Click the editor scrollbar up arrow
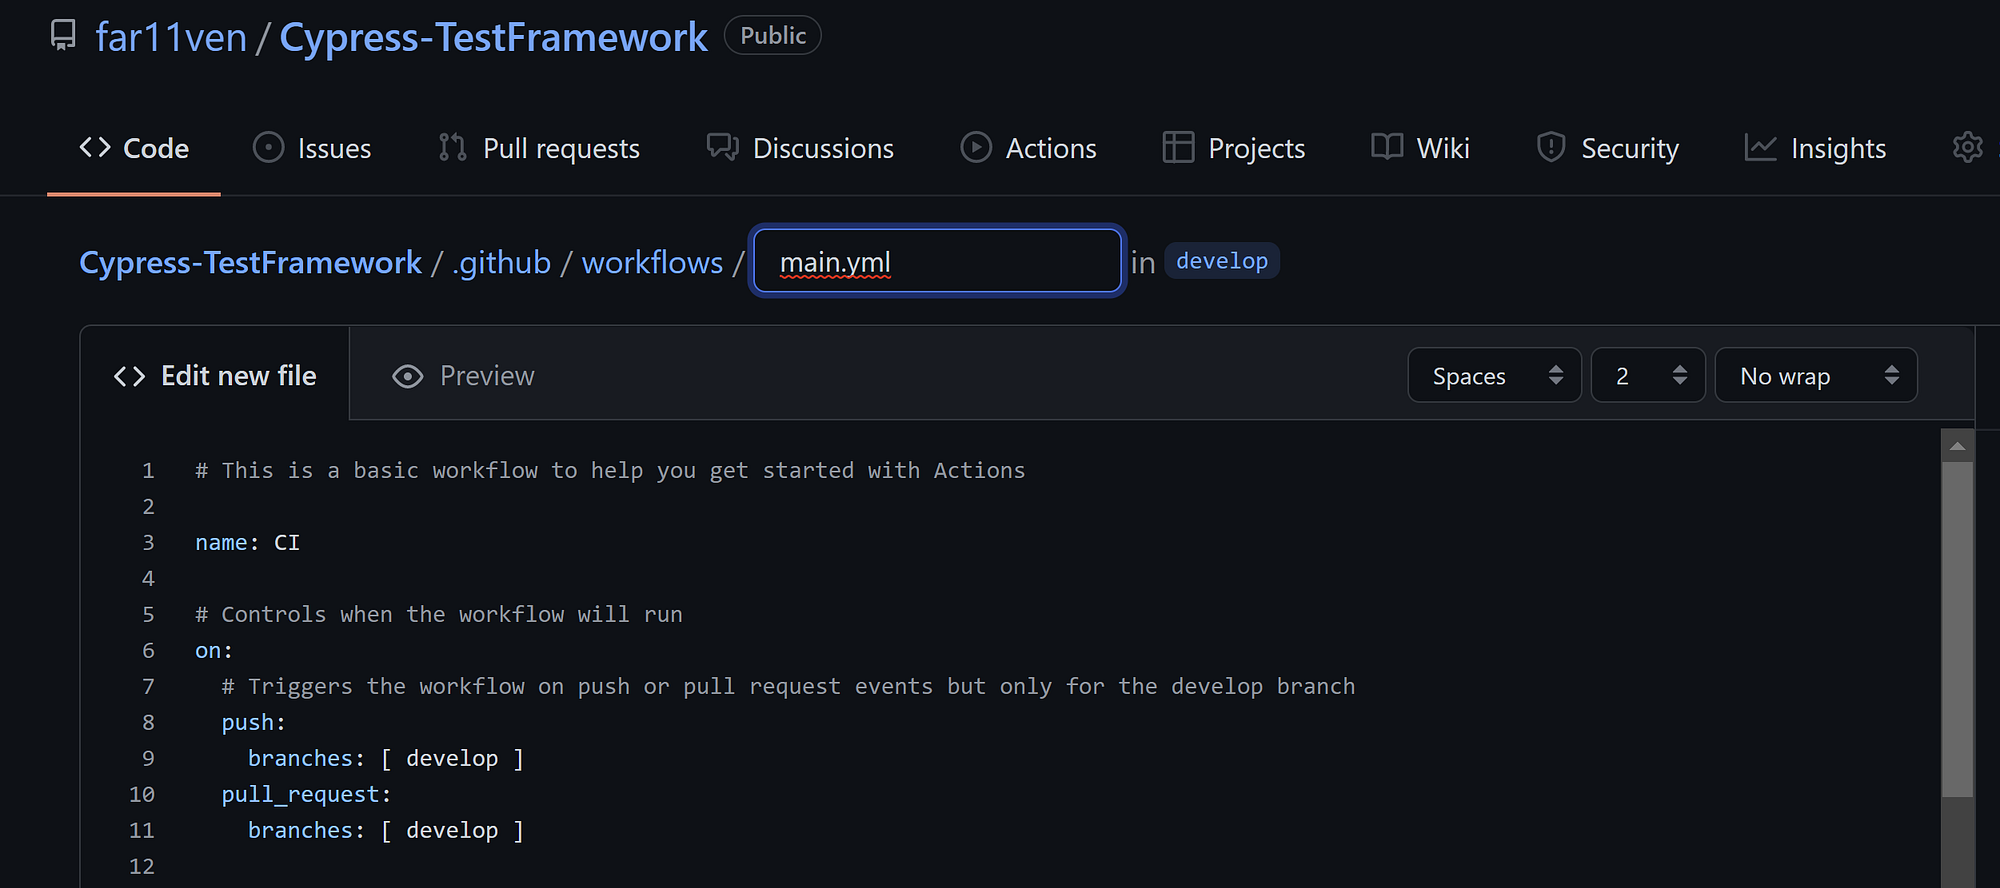This screenshot has width=2000, height=888. [x=1957, y=445]
